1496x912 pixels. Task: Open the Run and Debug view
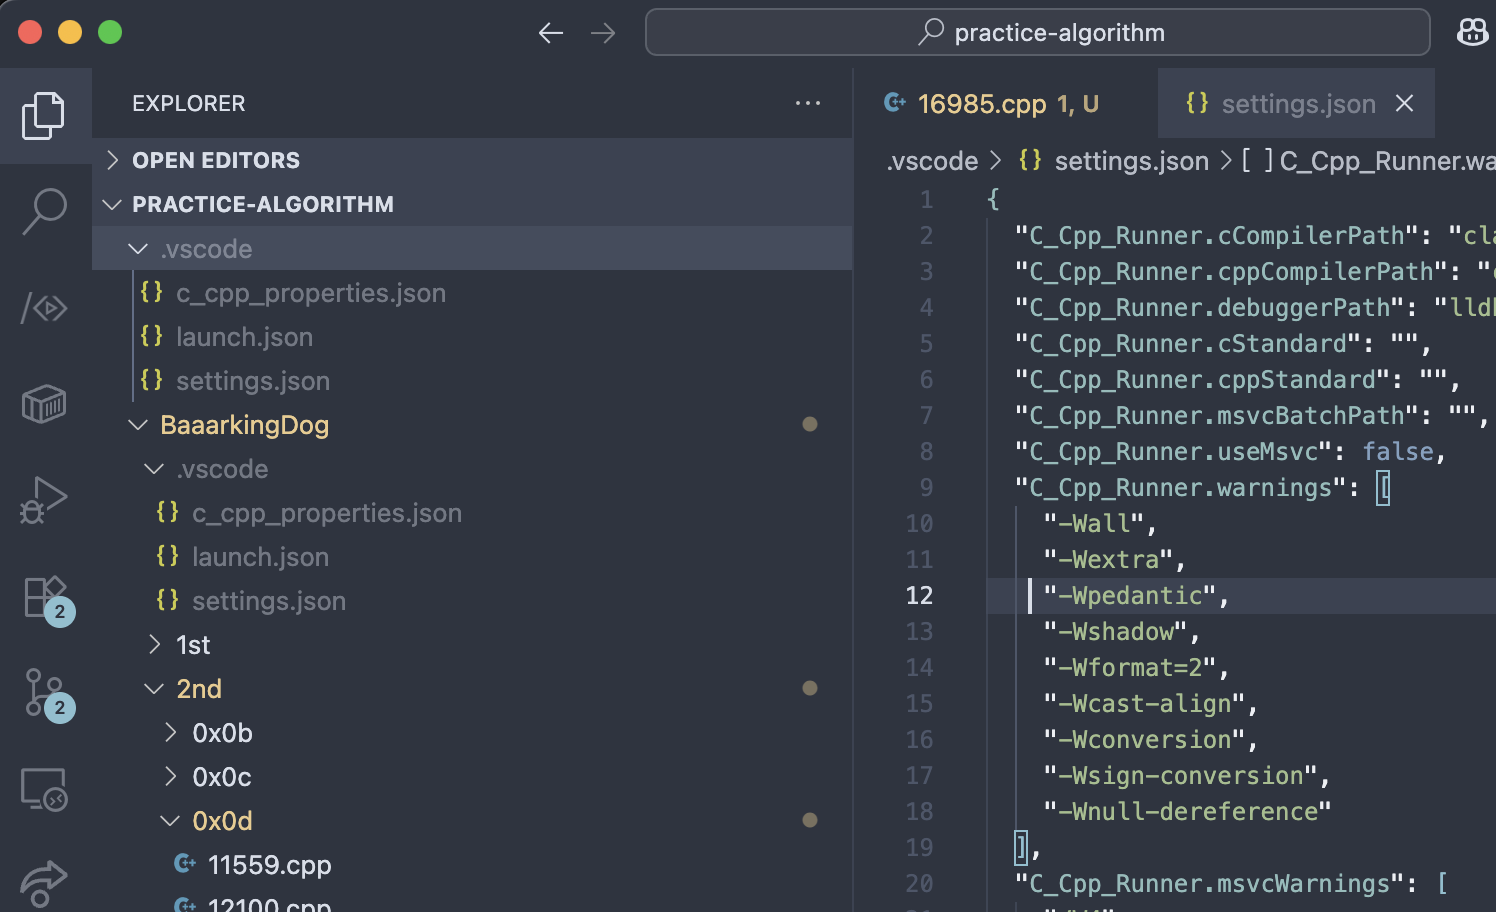(x=45, y=499)
